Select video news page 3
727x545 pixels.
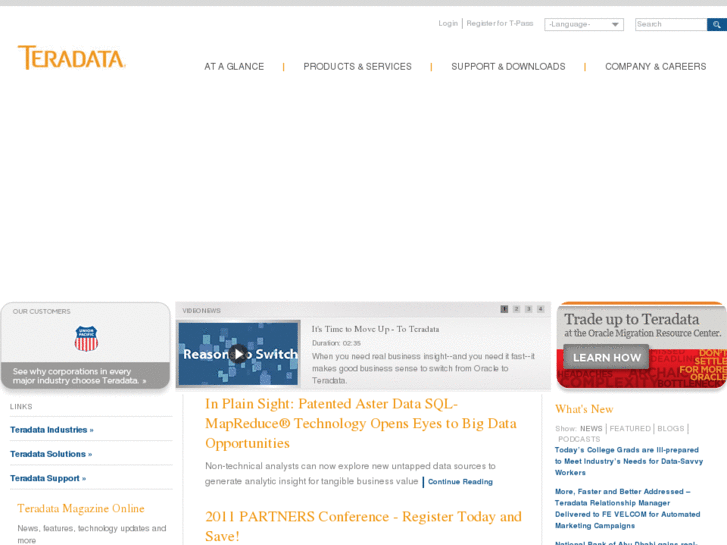point(529,309)
